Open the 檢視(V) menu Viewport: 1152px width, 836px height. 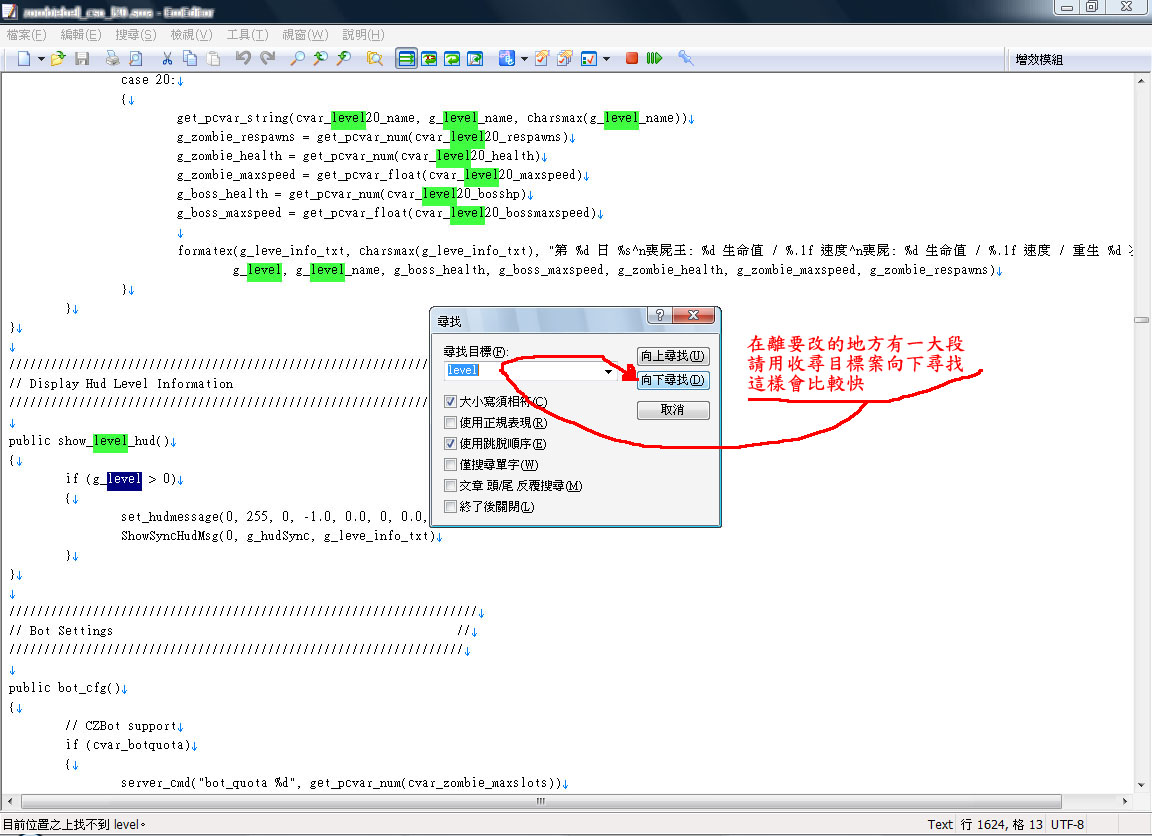[191, 35]
